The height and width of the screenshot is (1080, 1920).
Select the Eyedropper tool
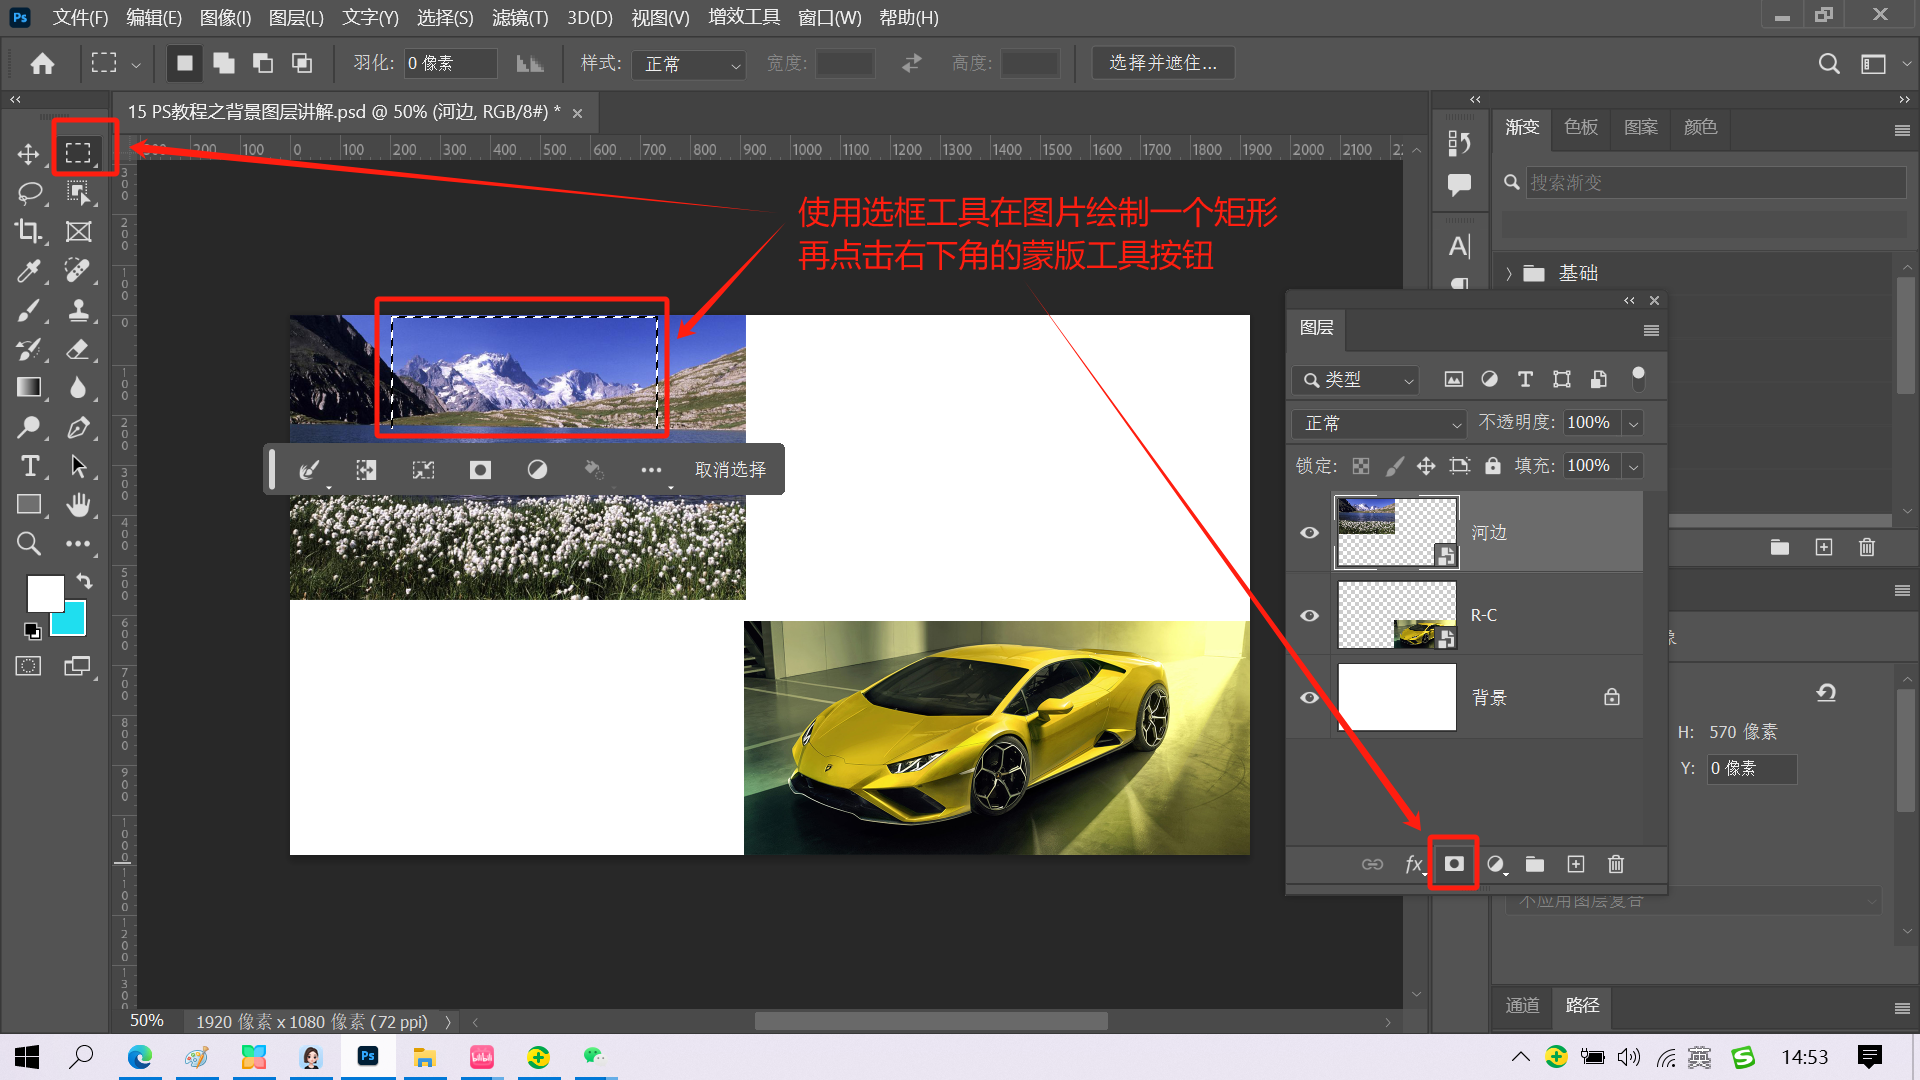click(x=28, y=270)
